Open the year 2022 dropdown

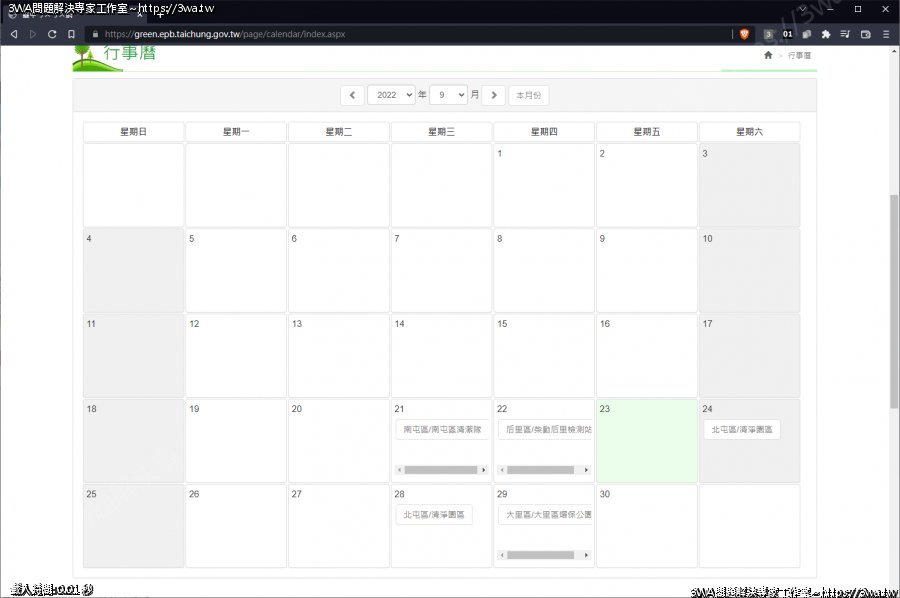coord(391,95)
